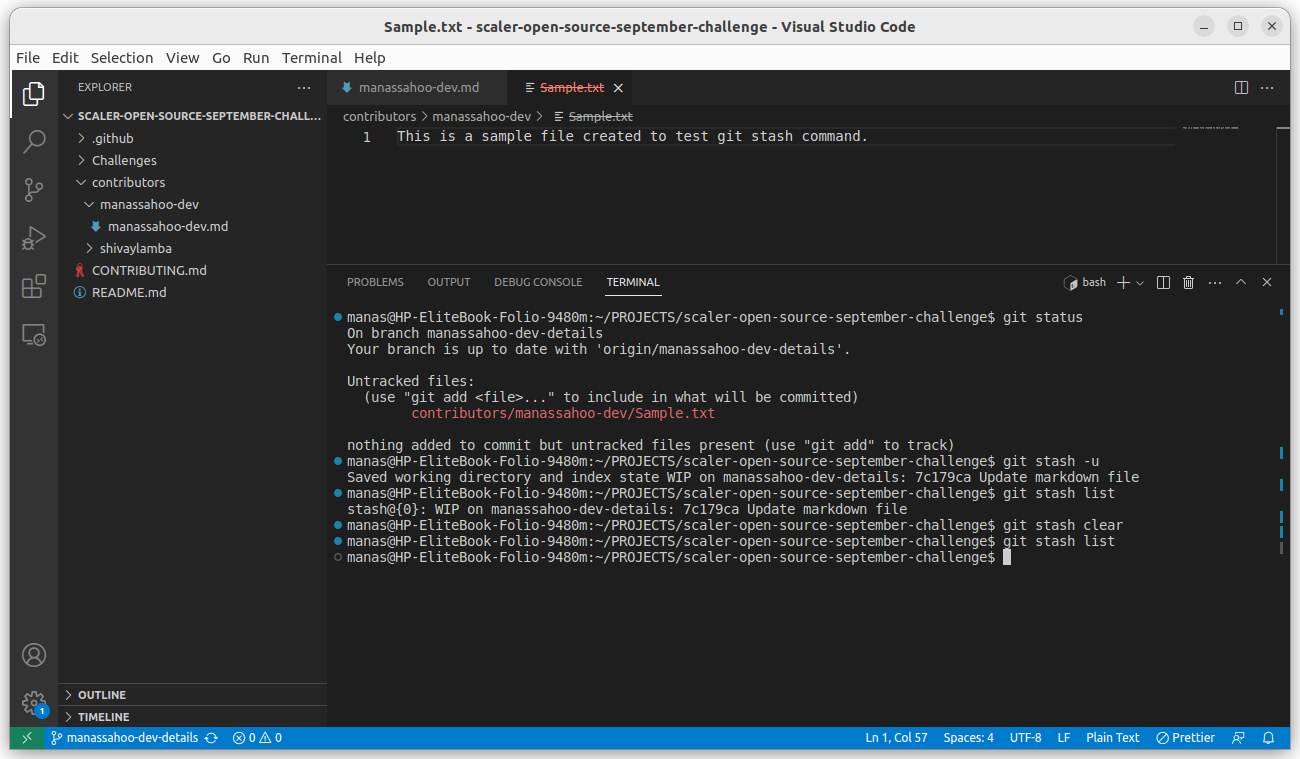This screenshot has width=1300, height=759.
Task: Expand the TIMELINE section
Action: tap(104, 716)
